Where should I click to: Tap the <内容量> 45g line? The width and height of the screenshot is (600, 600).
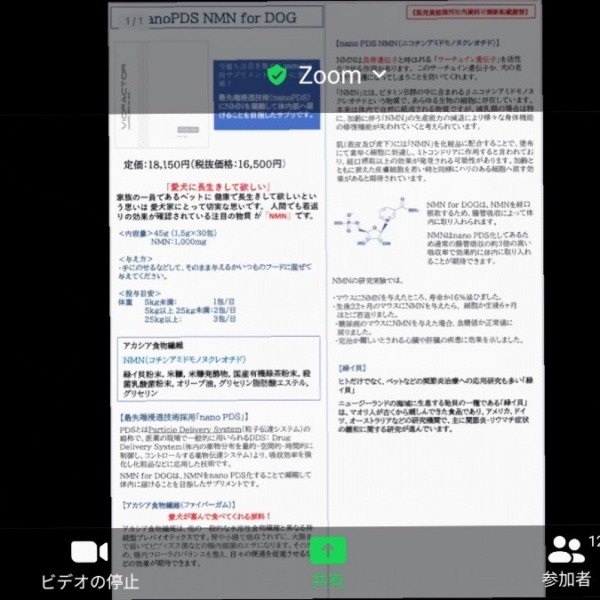tap(167, 233)
